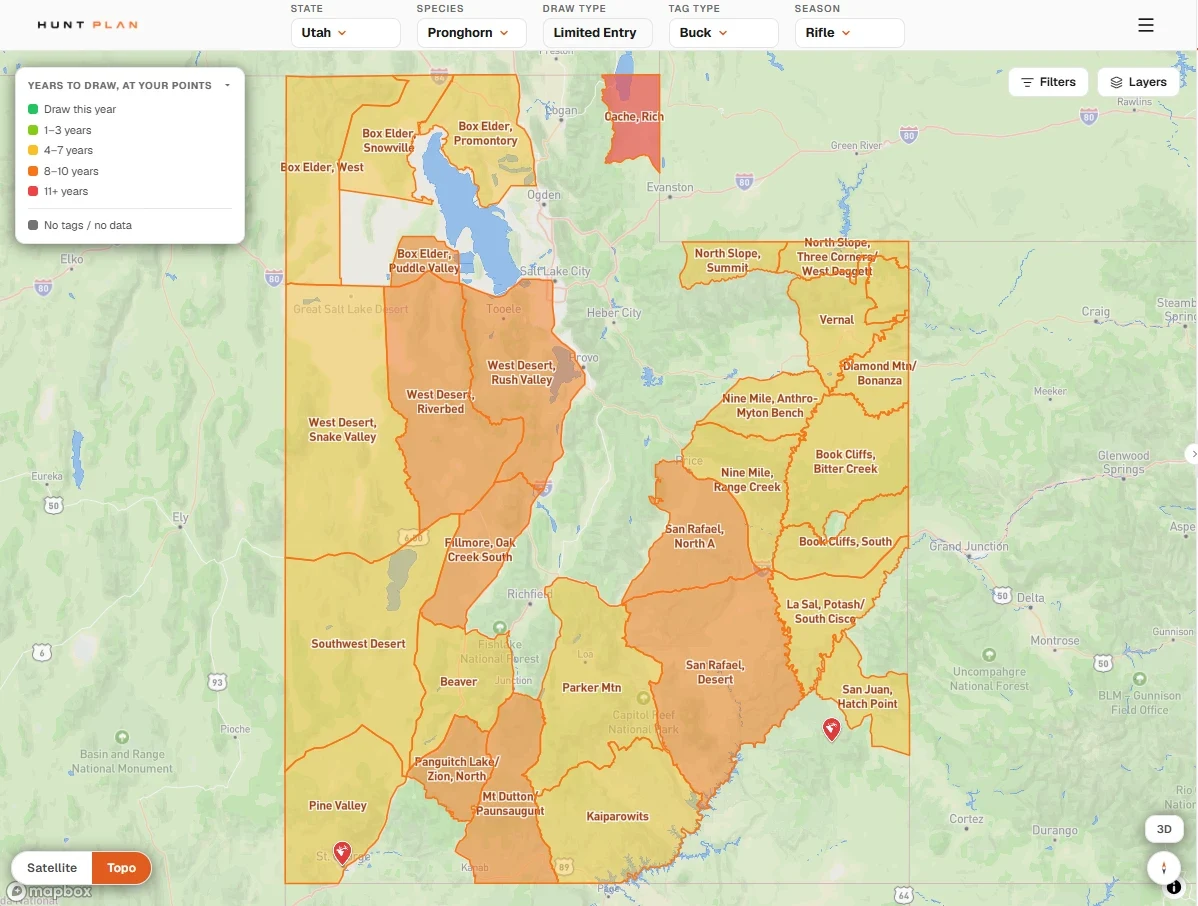Open the Layers panel
Viewport: 1198px width, 906px height.
coord(1138,83)
